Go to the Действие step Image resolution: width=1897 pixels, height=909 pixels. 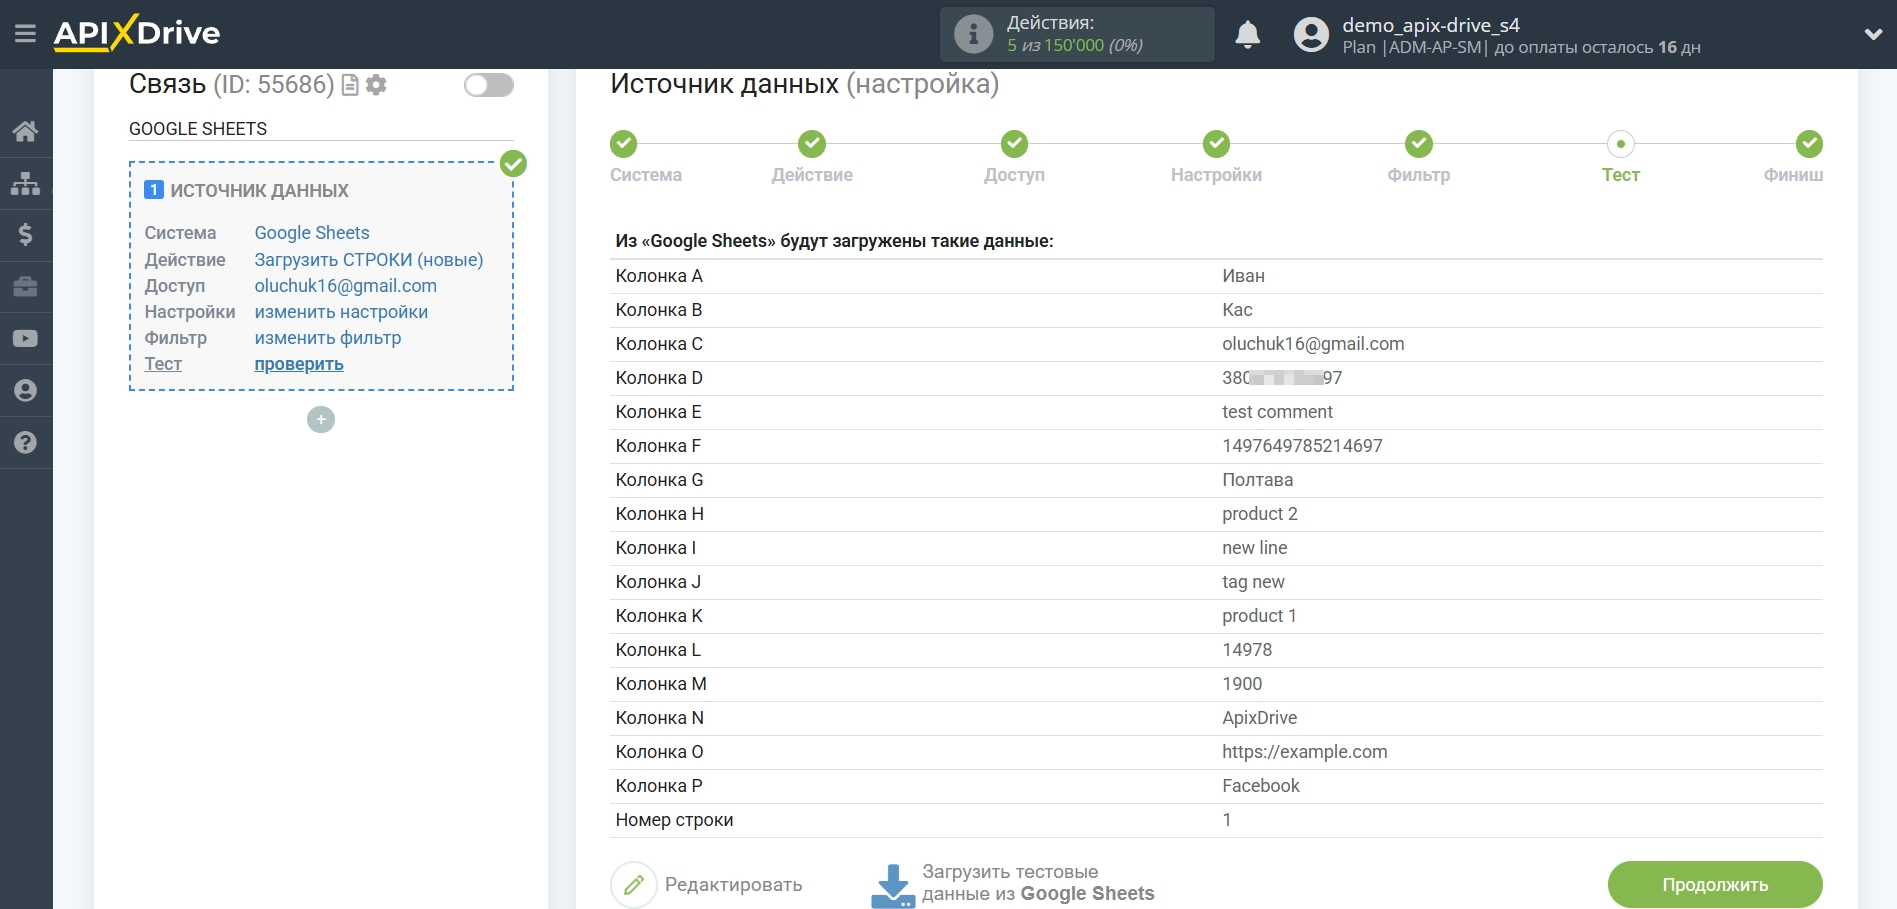point(812,158)
